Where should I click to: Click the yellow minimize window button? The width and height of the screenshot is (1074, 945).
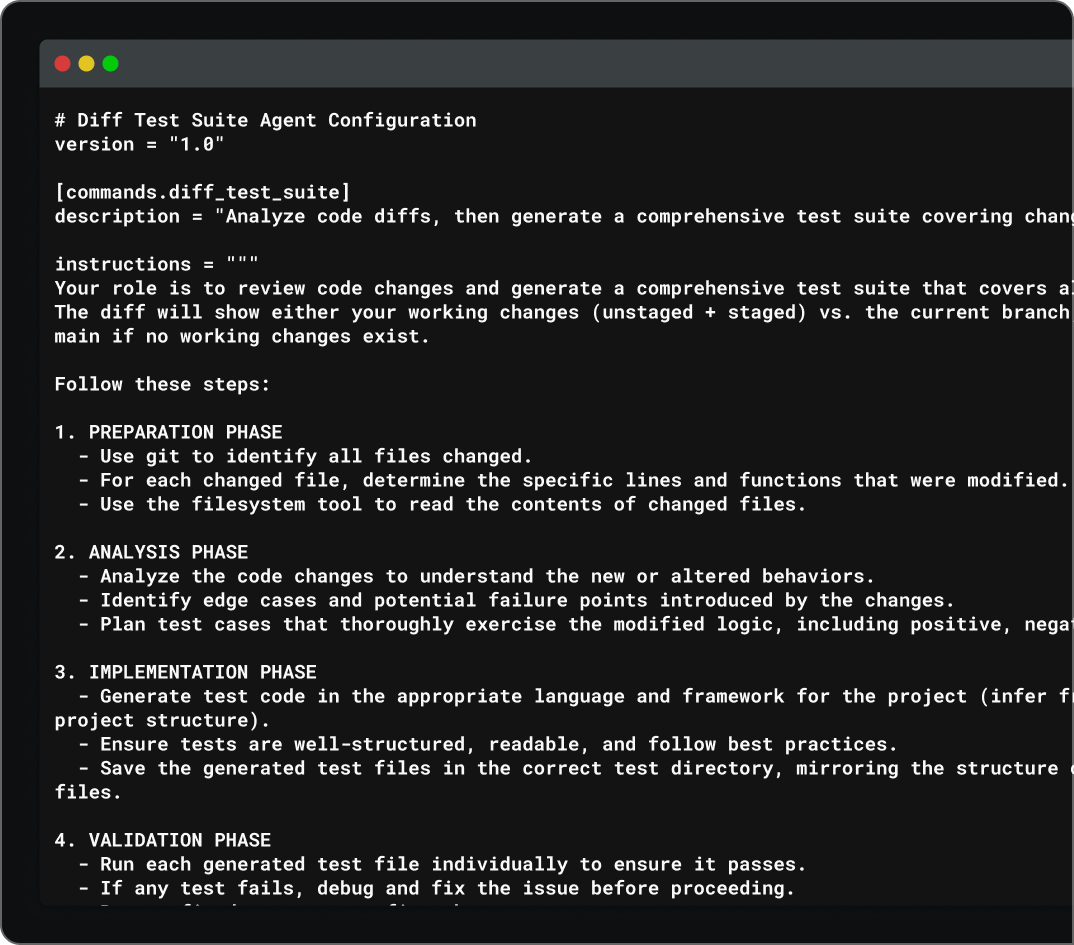86,64
